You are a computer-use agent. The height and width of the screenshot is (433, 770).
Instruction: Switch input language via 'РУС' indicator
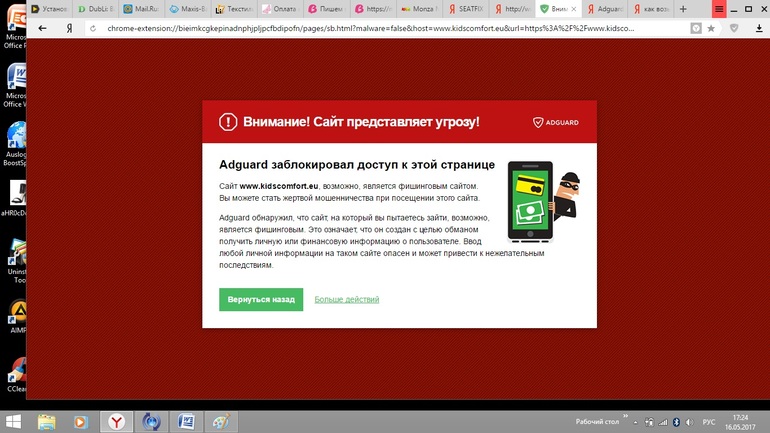pos(708,422)
